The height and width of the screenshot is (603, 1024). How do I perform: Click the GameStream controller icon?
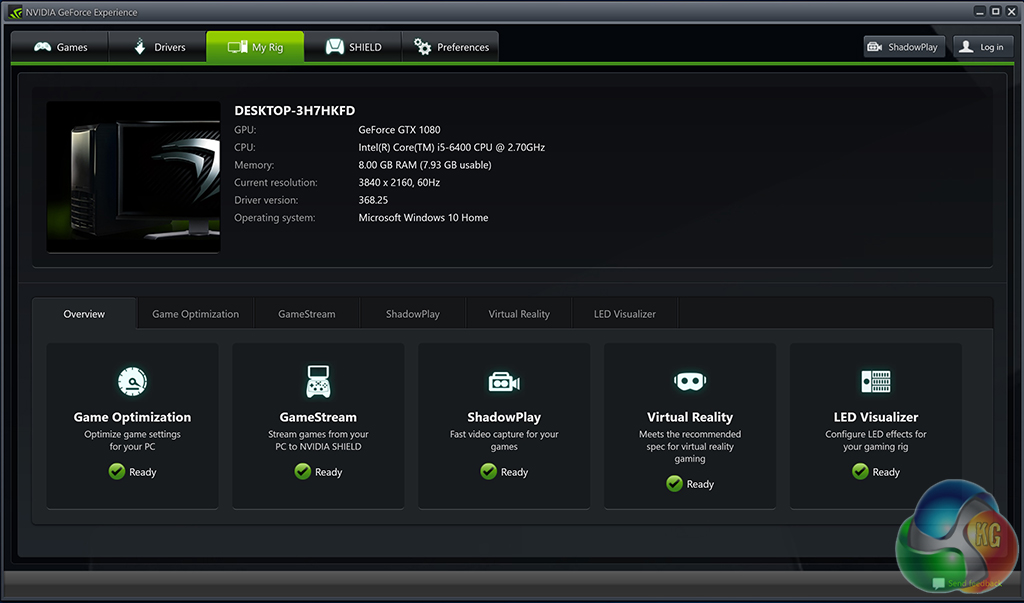(x=318, y=381)
